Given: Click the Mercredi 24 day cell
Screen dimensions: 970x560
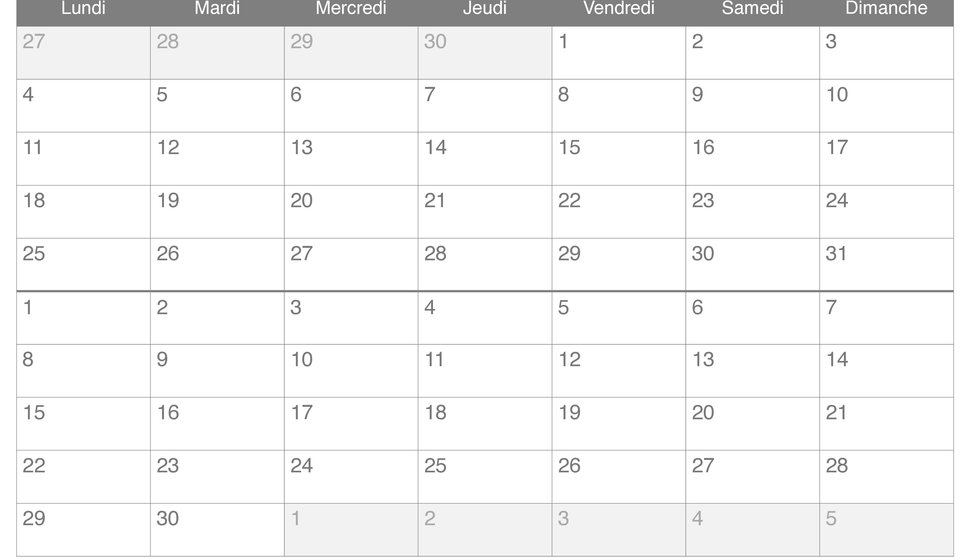Looking at the screenshot, I should (x=351, y=477).
